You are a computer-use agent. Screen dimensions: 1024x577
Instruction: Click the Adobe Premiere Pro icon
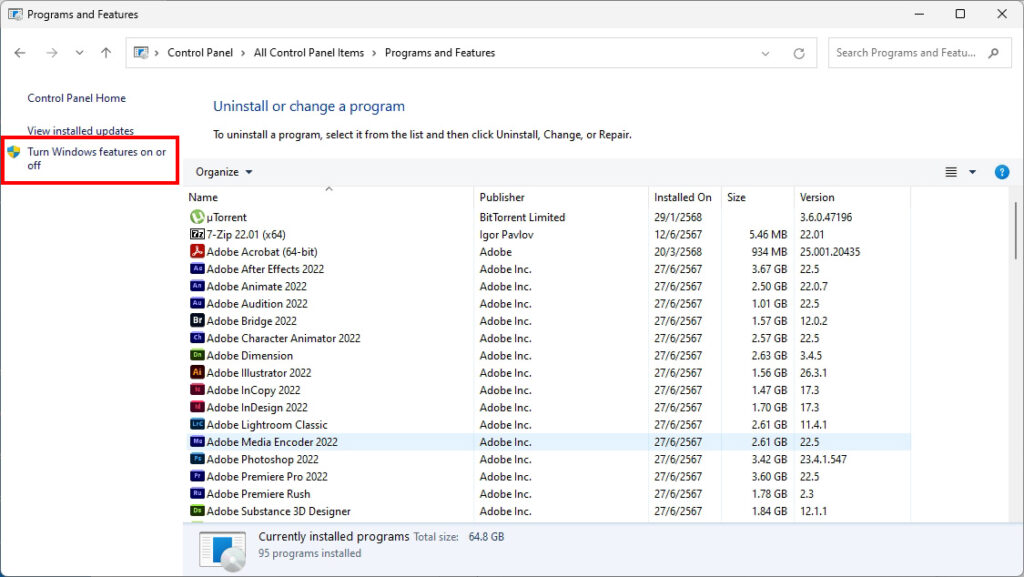click(x=197, y=476)
